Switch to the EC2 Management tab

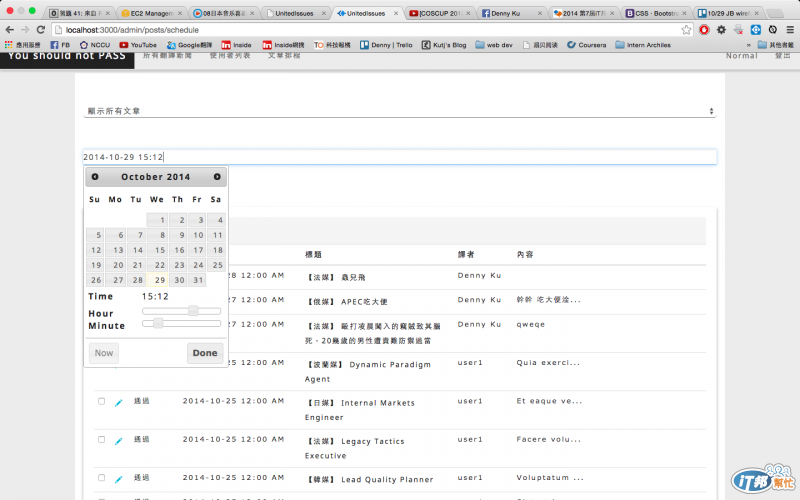[152, 13]
